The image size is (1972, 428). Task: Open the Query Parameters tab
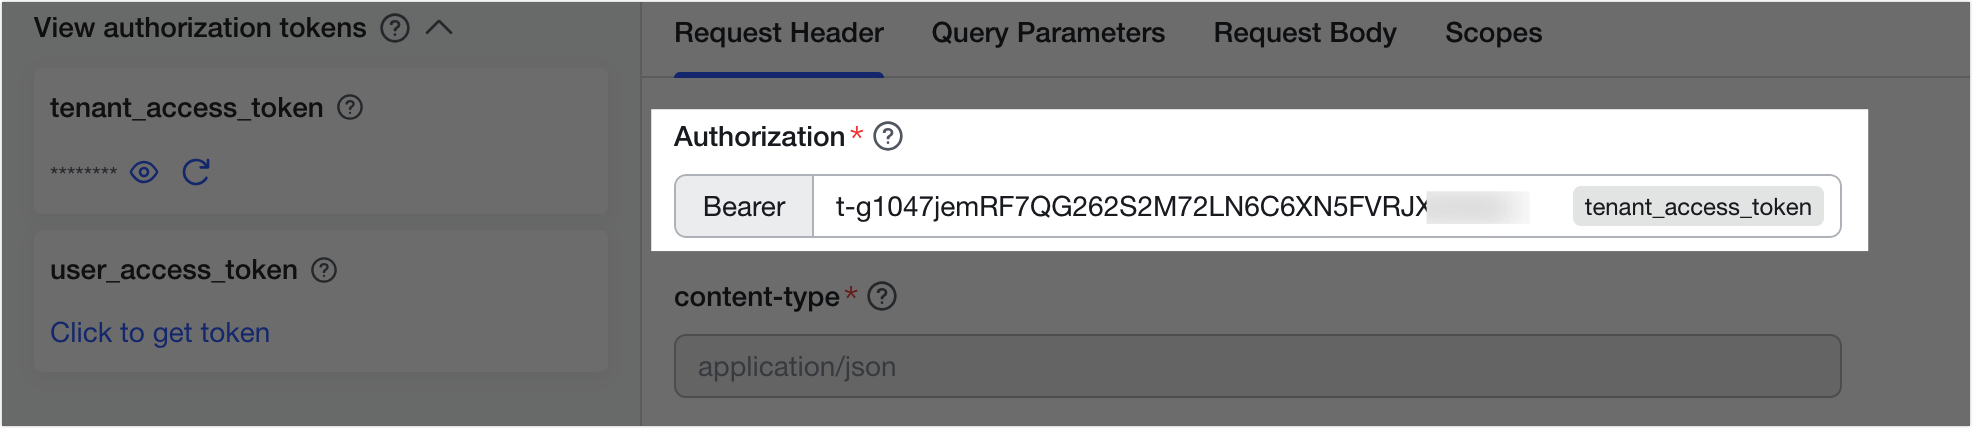click(x=1048, y=33)
